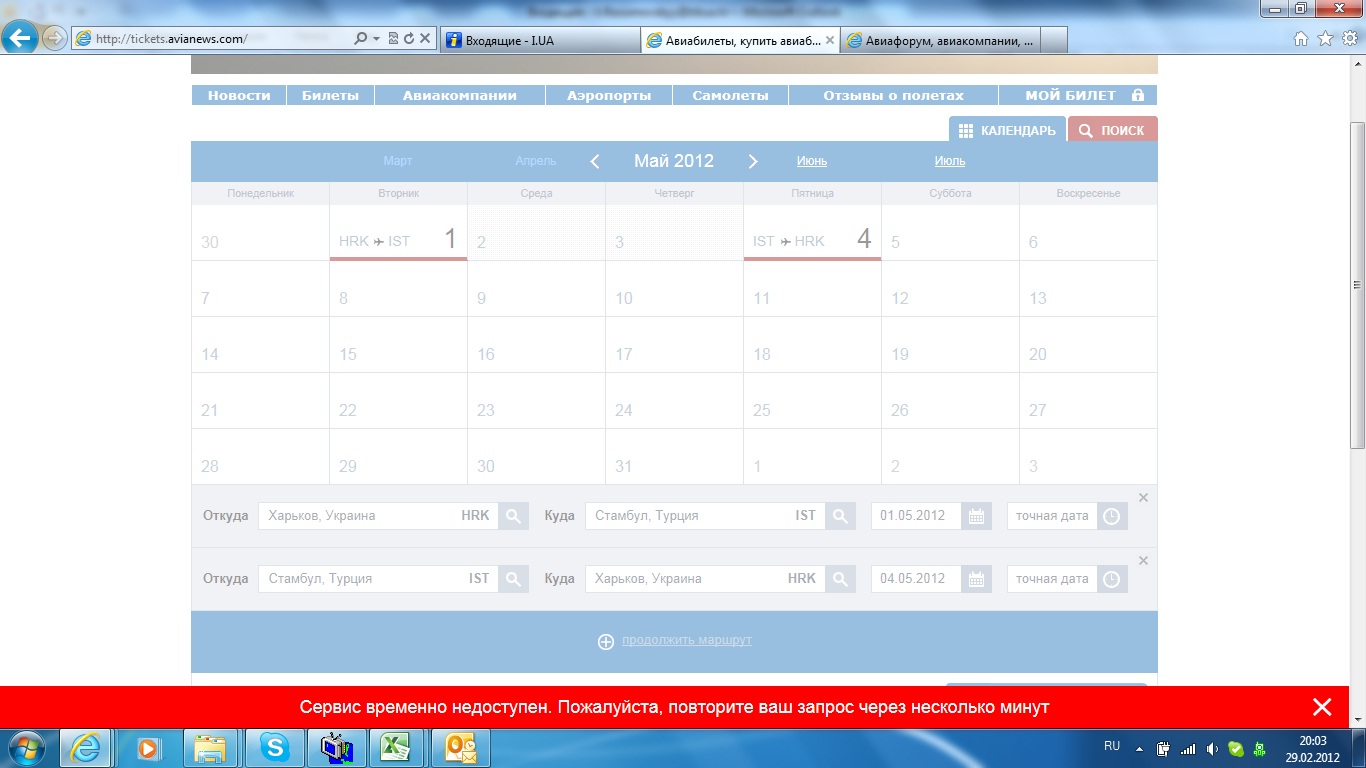Close the red service unavailable banner
Image resolution: width=1366 pixels, height=768 pixels.
[x=1321, y=707]
